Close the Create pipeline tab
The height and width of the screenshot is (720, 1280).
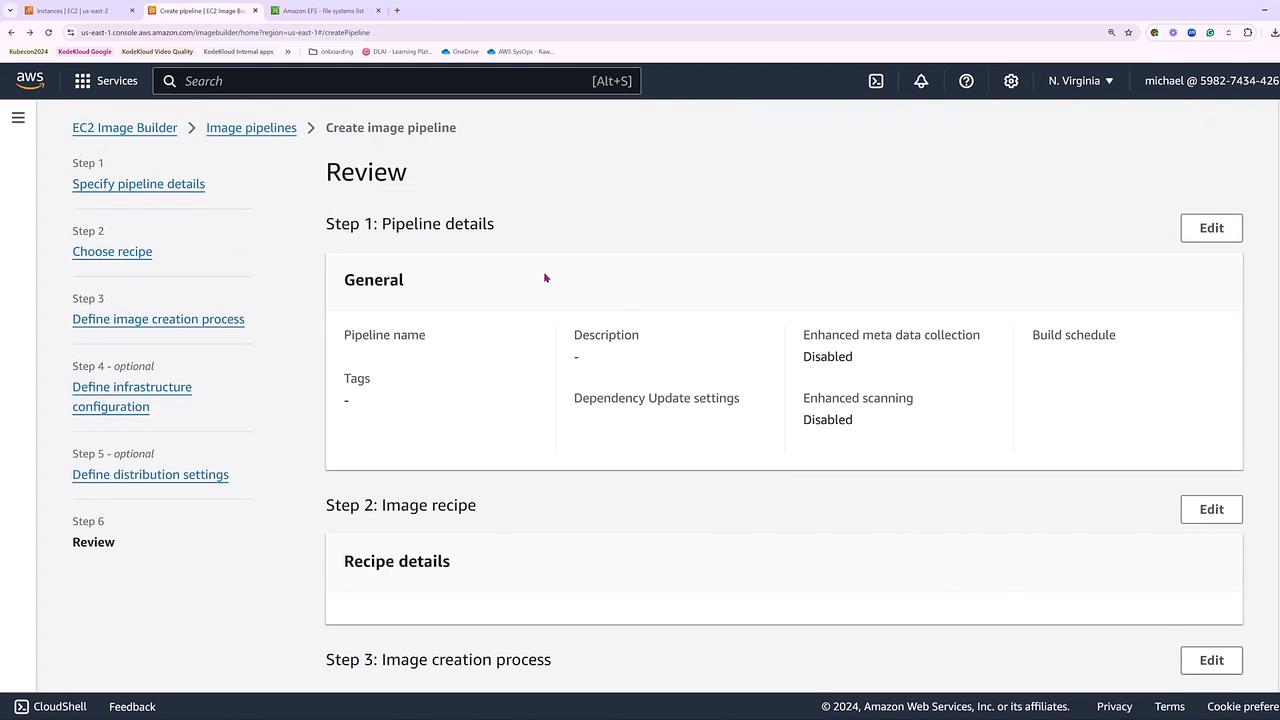pos(255,11)
